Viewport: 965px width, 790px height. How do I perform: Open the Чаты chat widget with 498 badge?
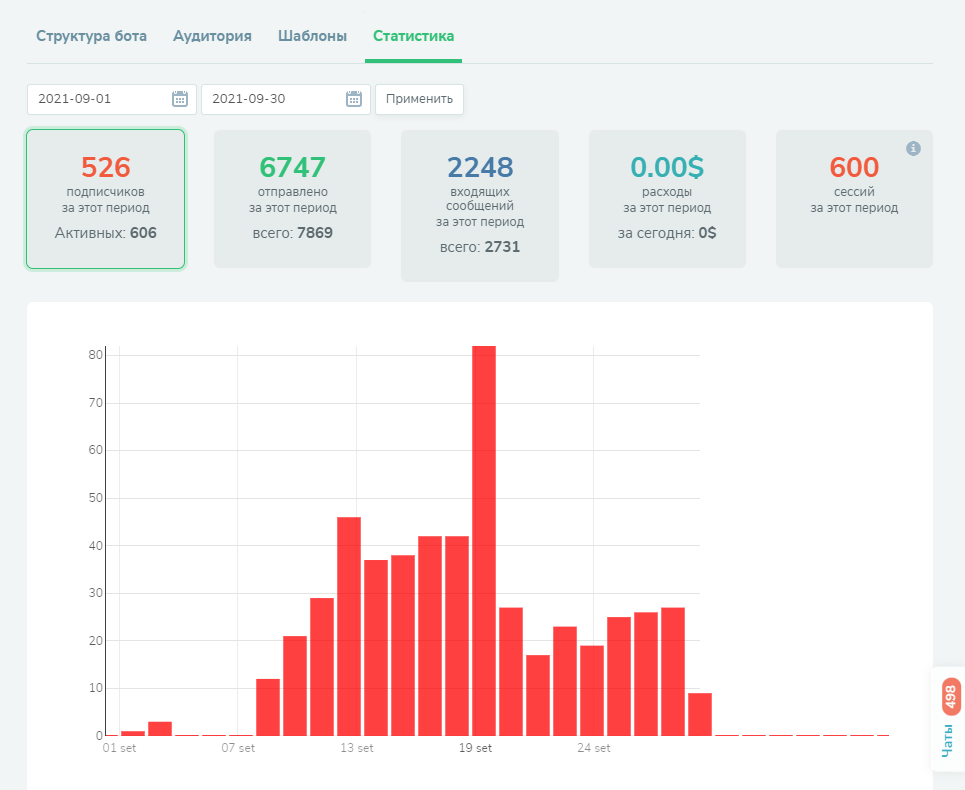[948, 719]
